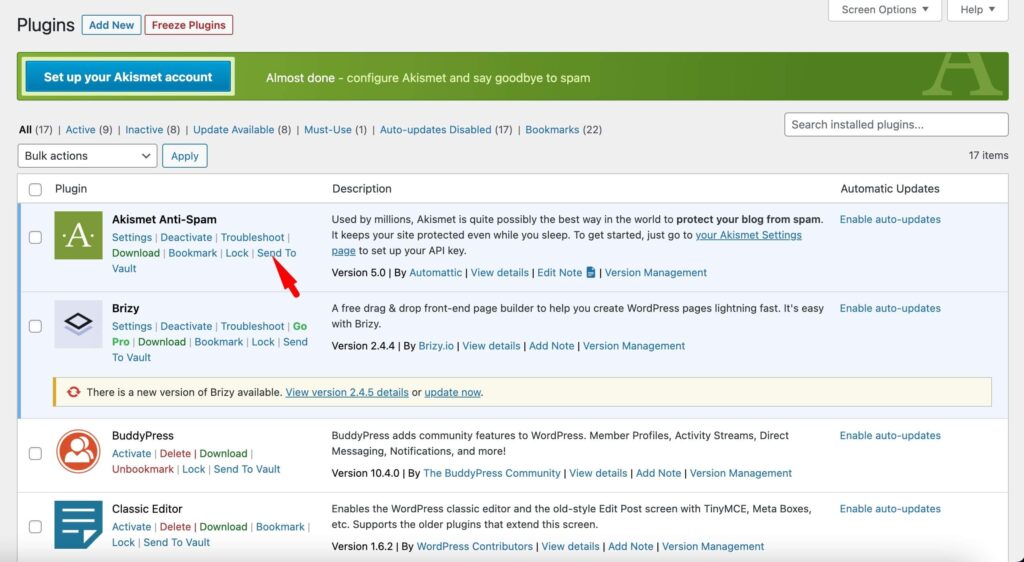Click the Brizy.io author link
Image resolution: width=1024 pixels, height=562 pixels.
pyautogui.click(x=436, y=346)
